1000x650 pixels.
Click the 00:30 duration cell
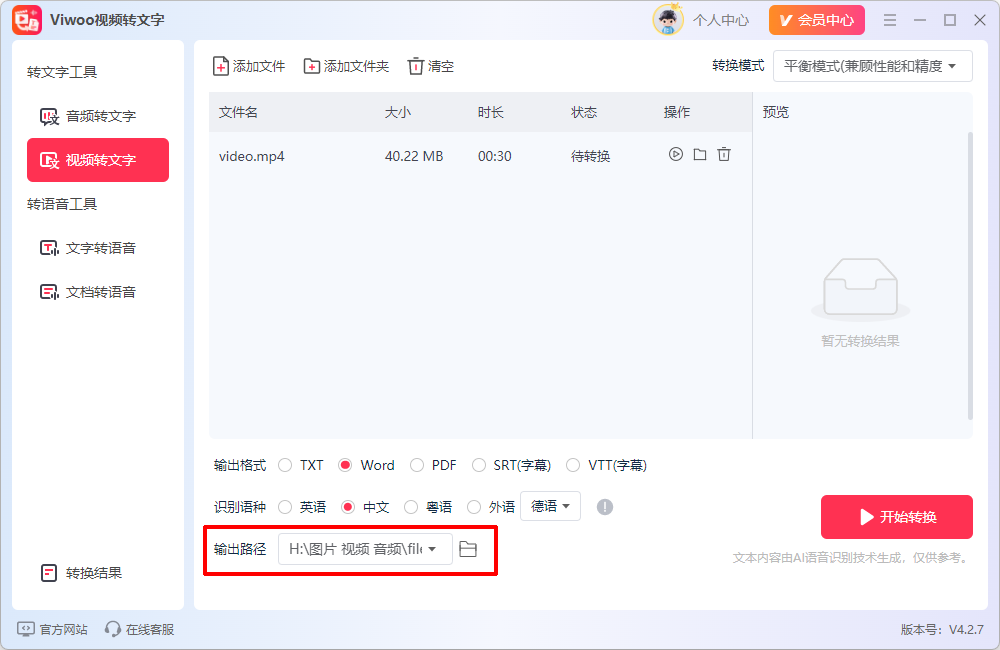coord(495,156)
